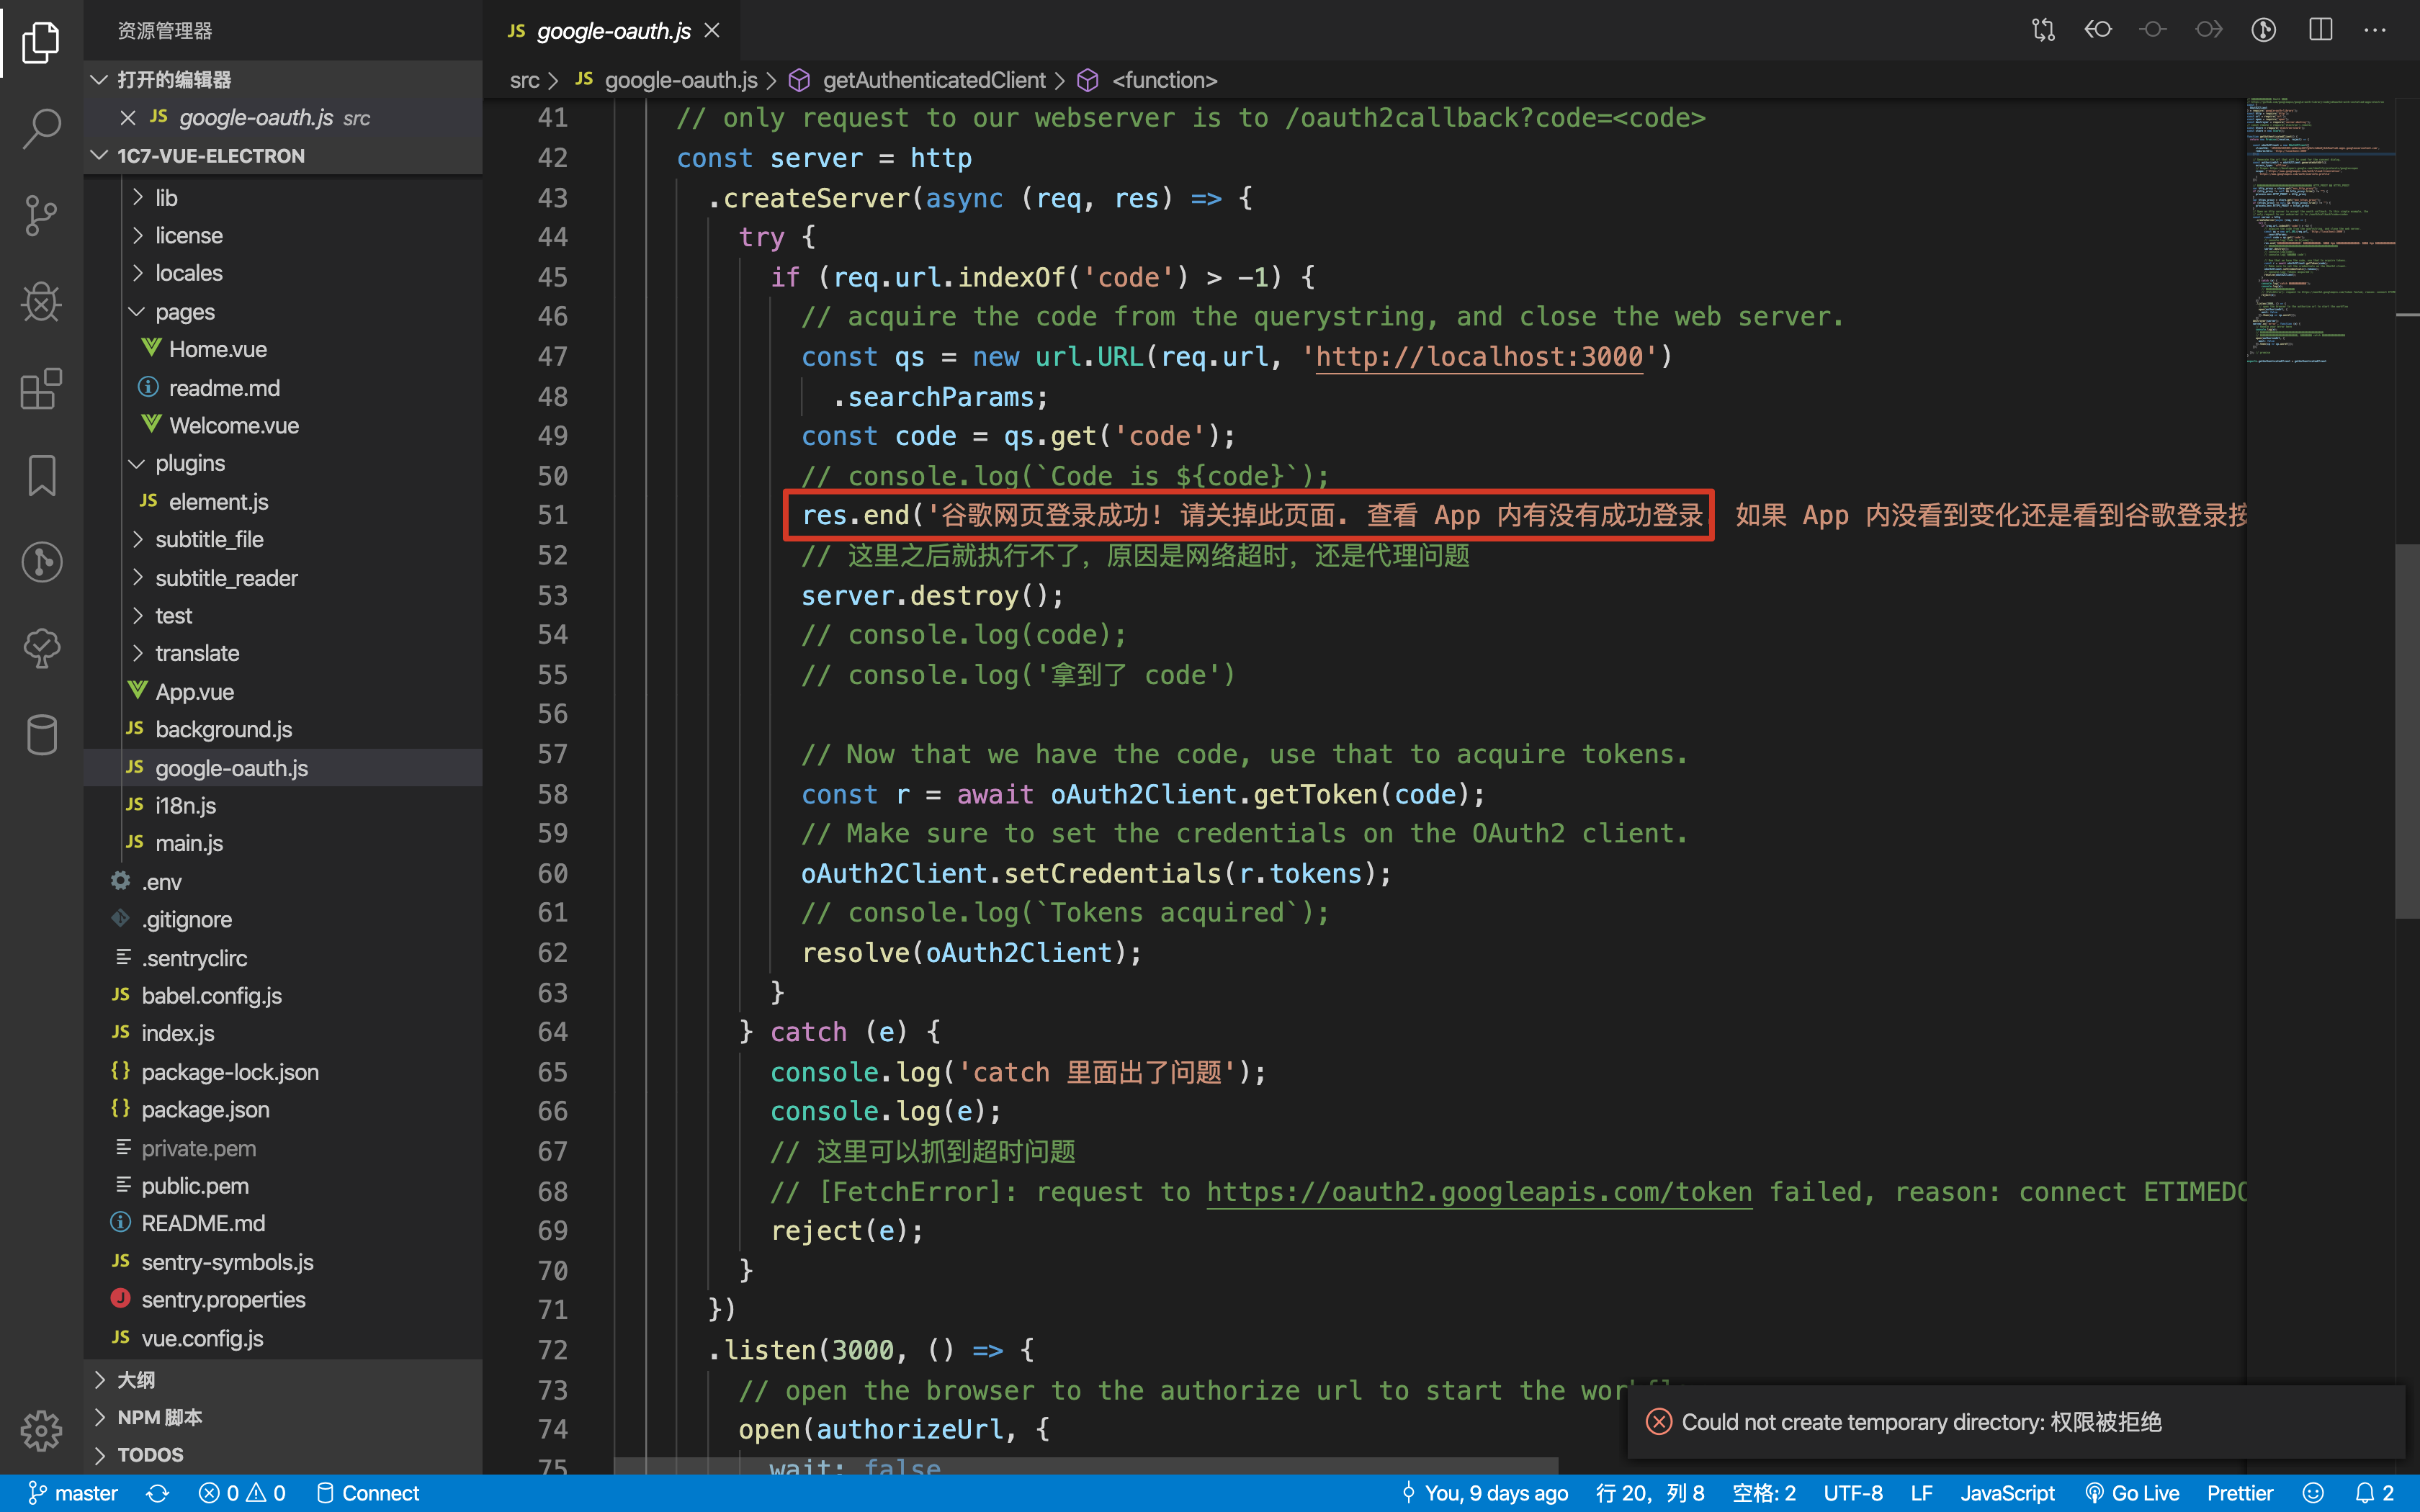The image size is (2420, 1512).
Task: Toggle Prettier in the status bar
Action: (x=2240, y=1493)
